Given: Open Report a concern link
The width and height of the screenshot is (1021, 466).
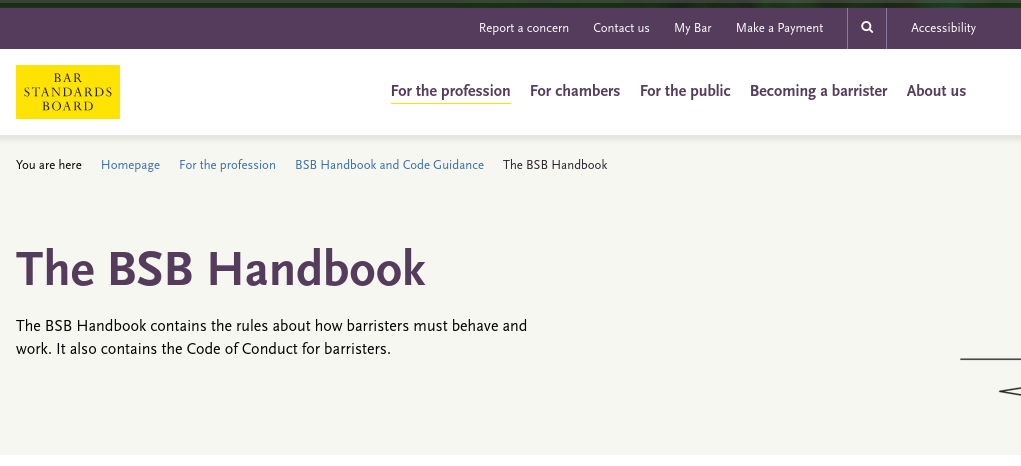Looking at the screenshot, I should point(524,28).
